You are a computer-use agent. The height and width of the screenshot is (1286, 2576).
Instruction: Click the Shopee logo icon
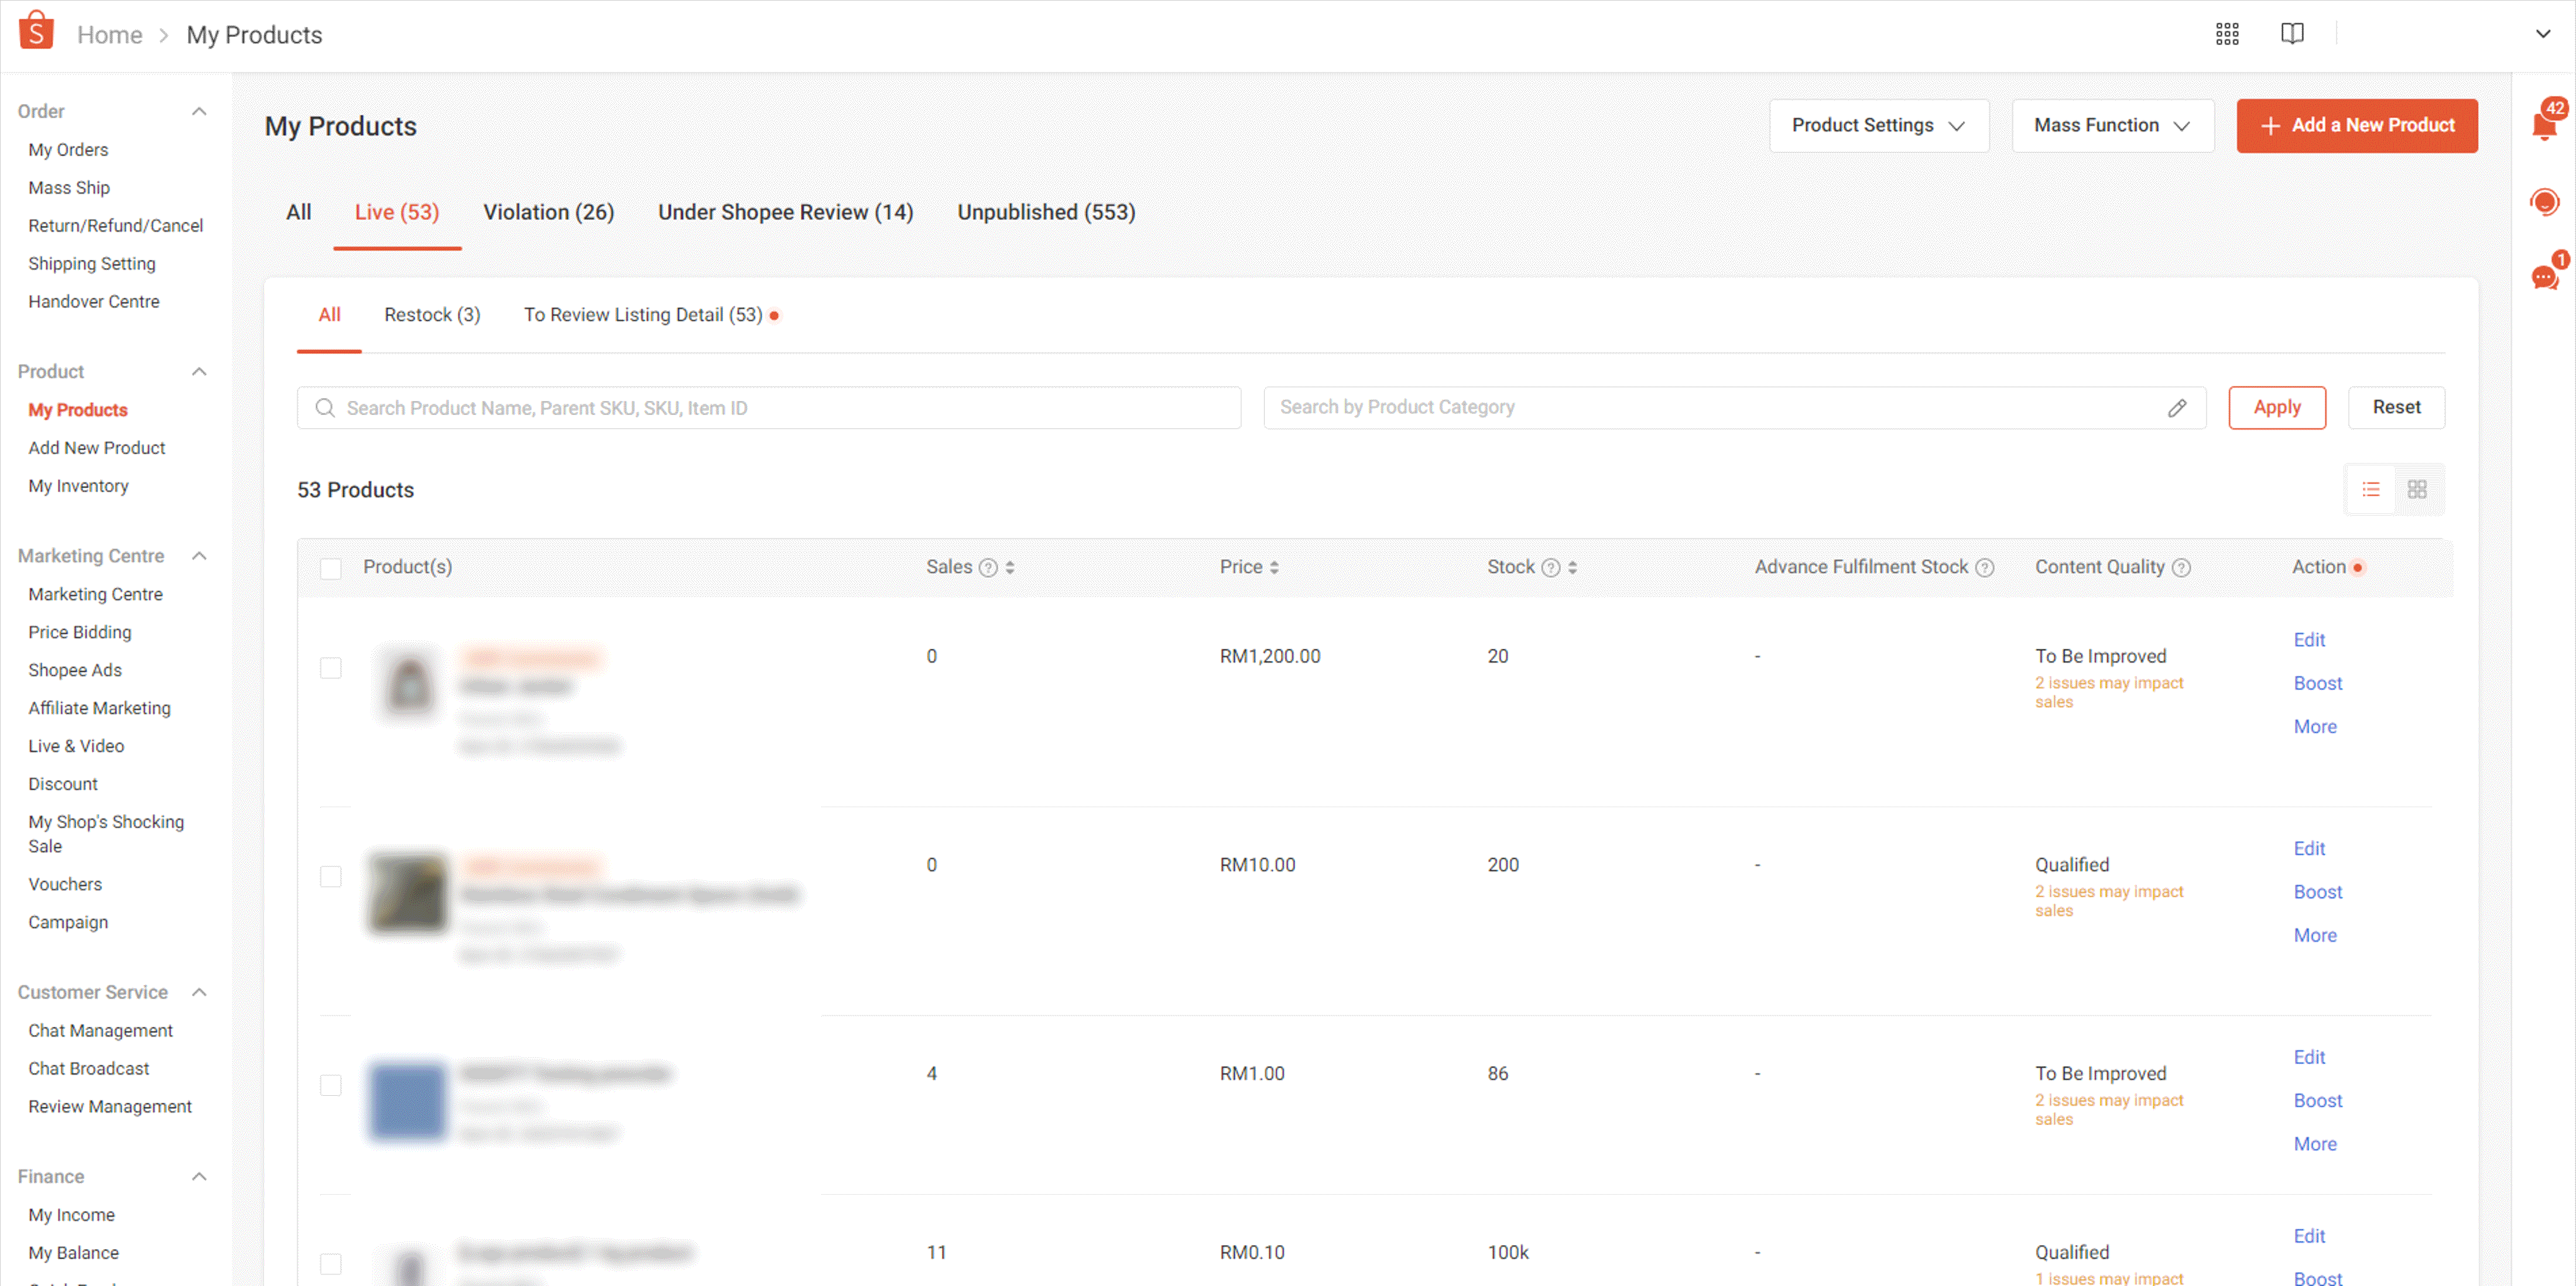pos(36,31)
